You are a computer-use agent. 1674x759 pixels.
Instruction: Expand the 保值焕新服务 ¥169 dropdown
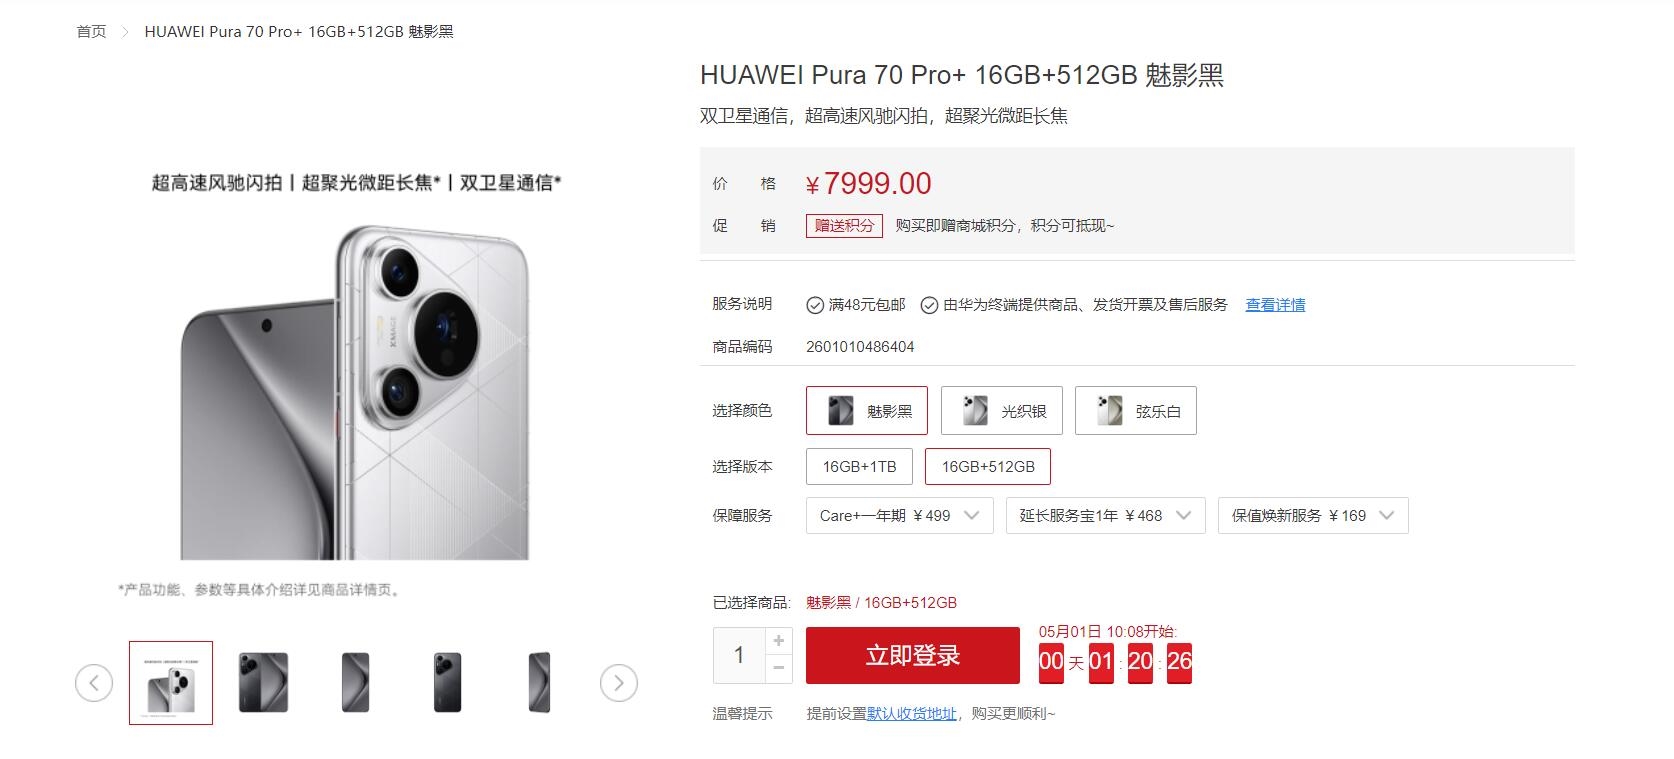coord(1313,516)
